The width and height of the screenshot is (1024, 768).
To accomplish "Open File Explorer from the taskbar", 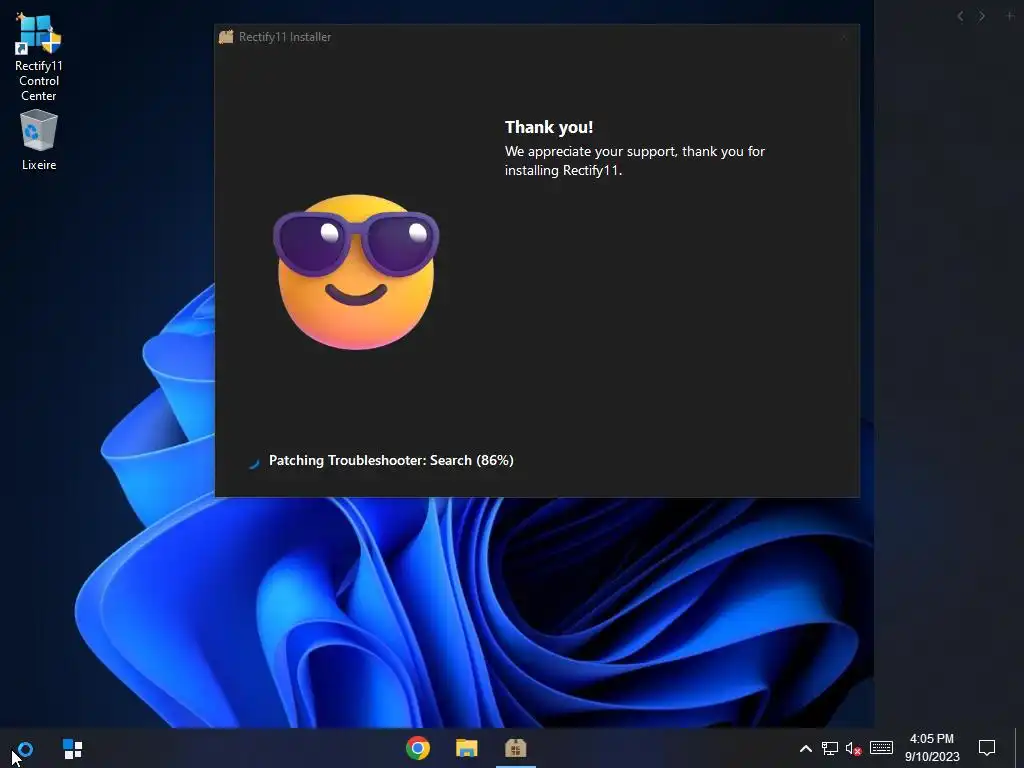I will click(466, 748).
